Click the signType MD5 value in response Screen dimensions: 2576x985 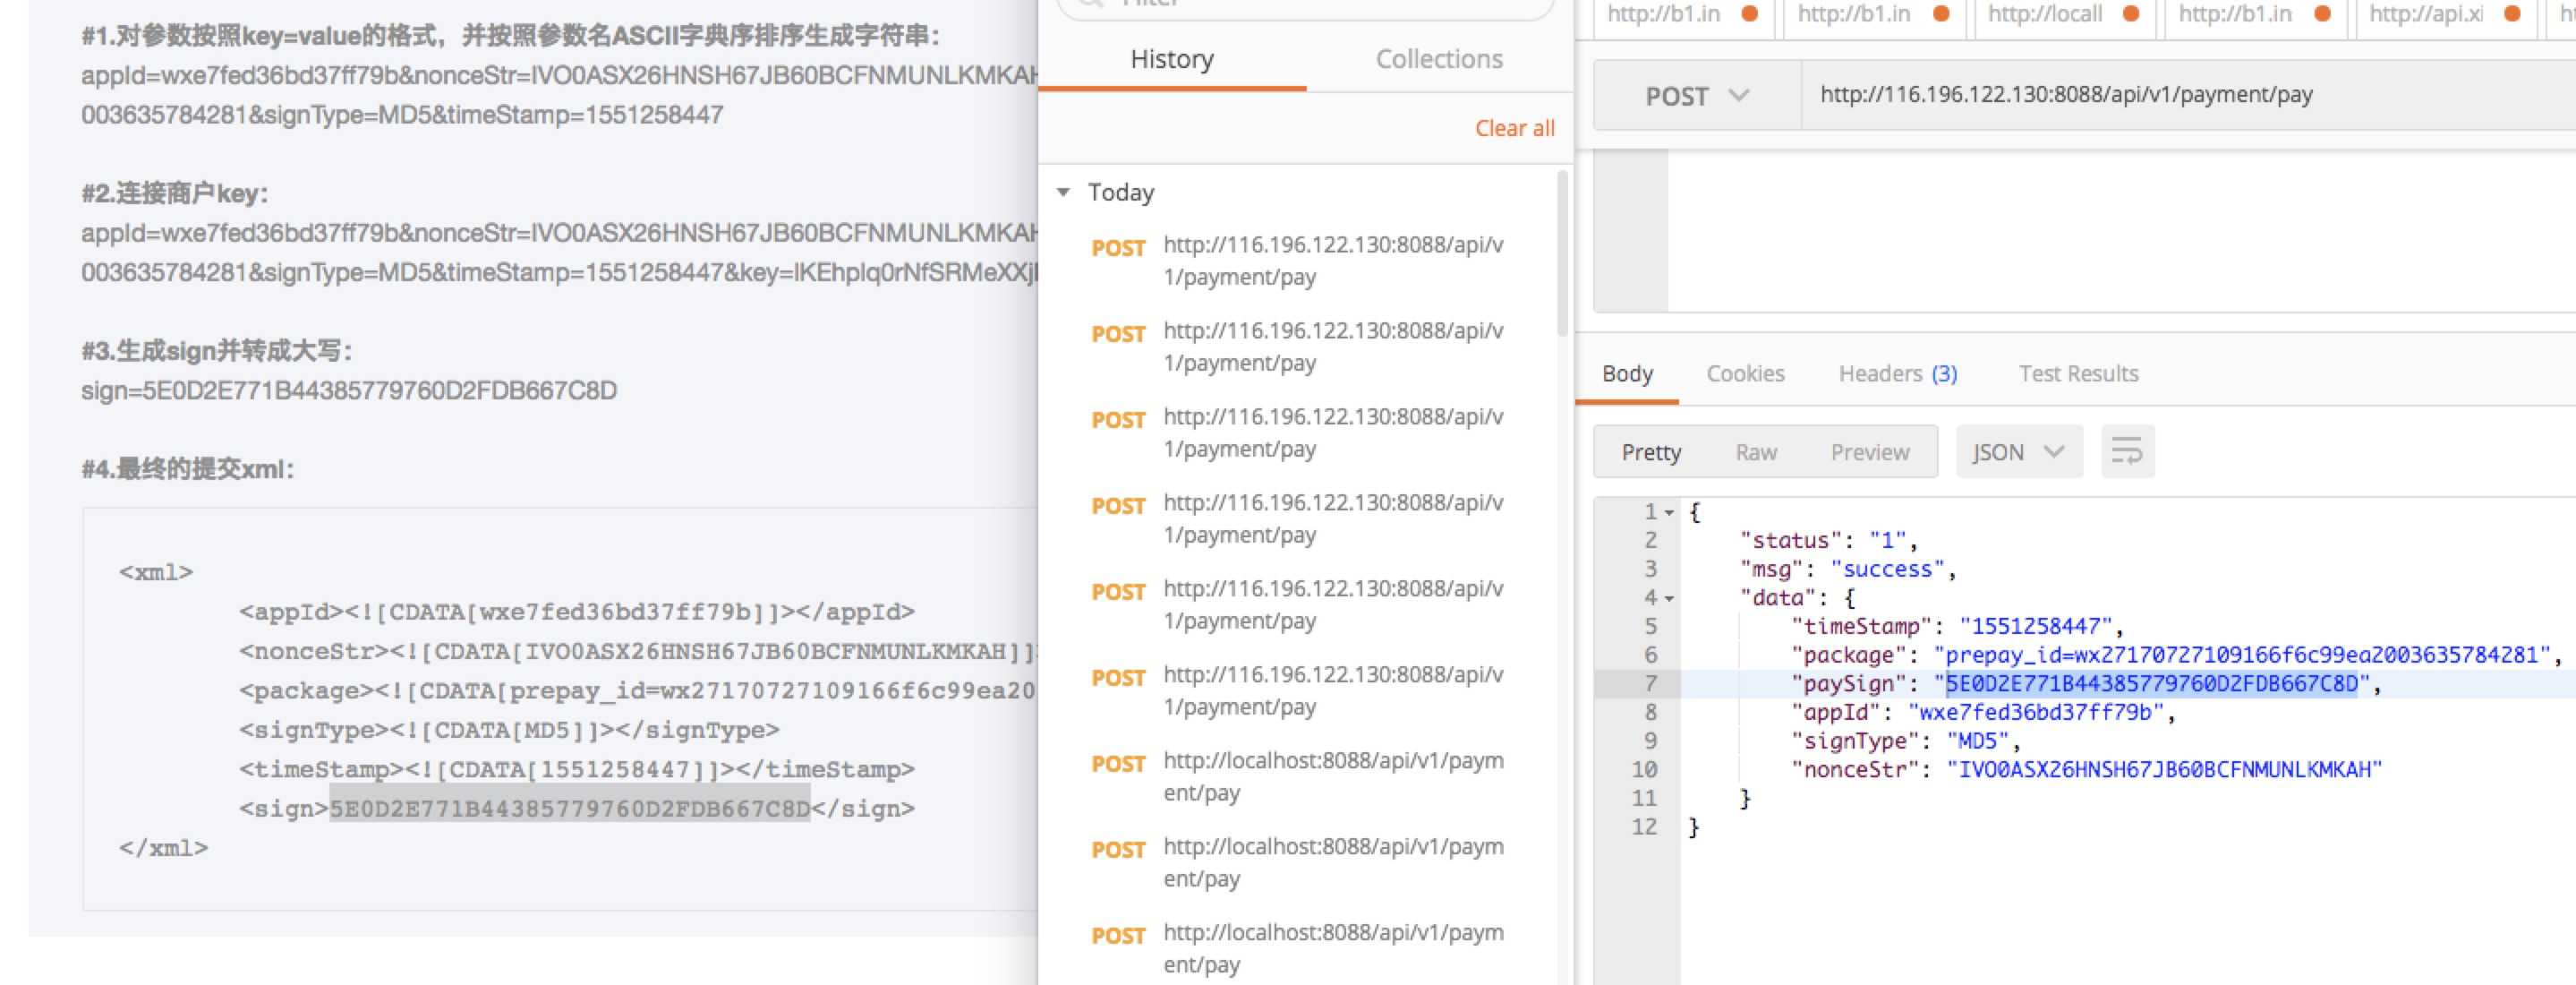tap(1977, 742)
